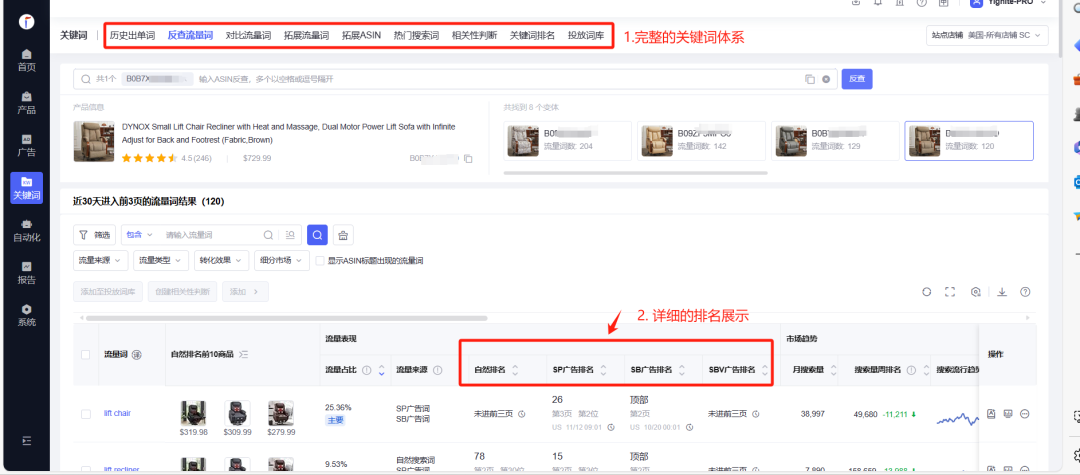
Task: Click the refresh circle icon above table
Action: tap(926, 292)
